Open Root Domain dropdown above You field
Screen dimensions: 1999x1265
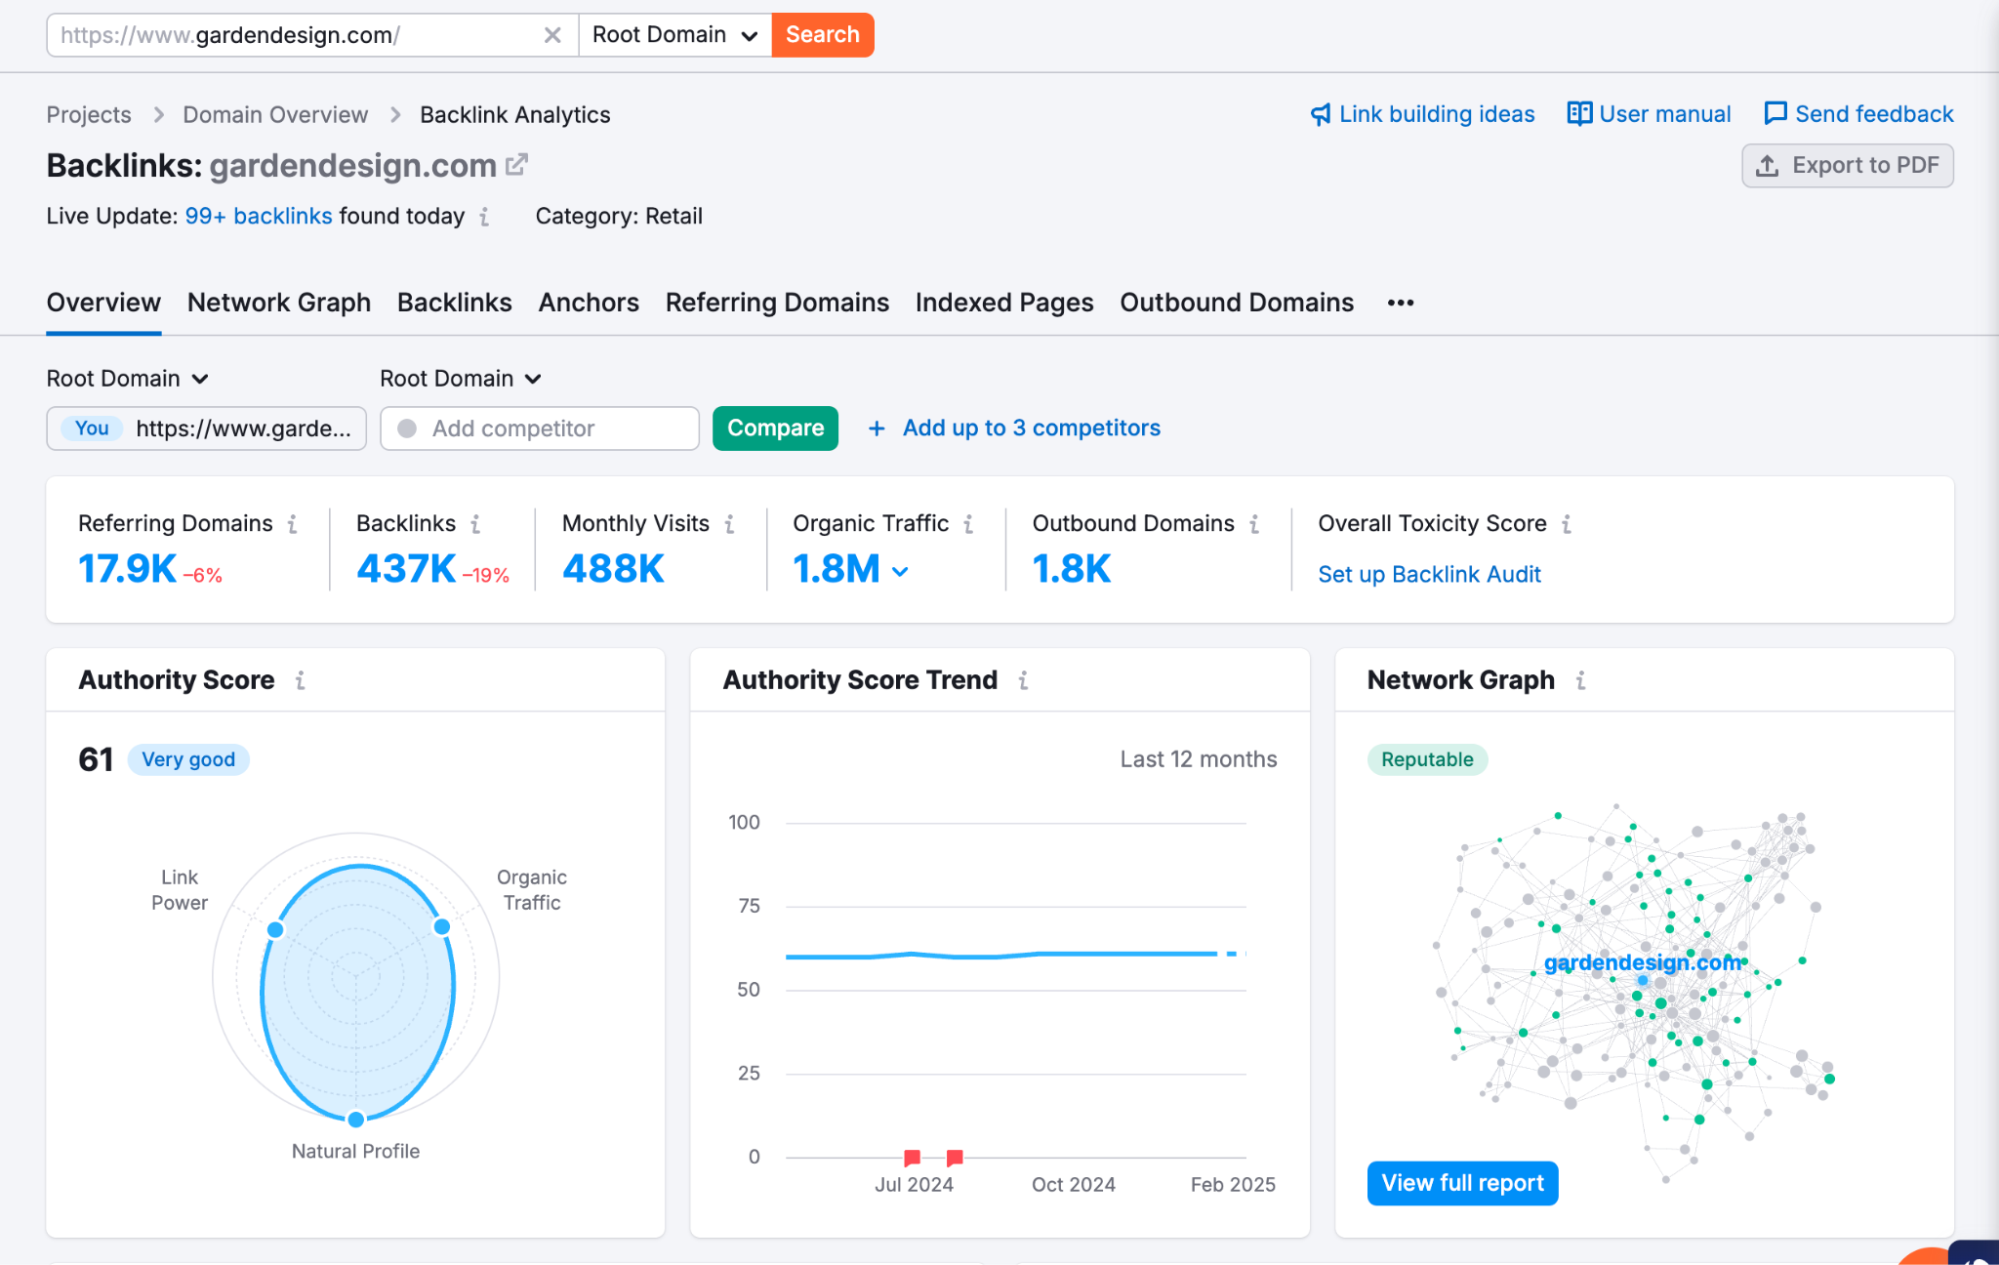128,379
